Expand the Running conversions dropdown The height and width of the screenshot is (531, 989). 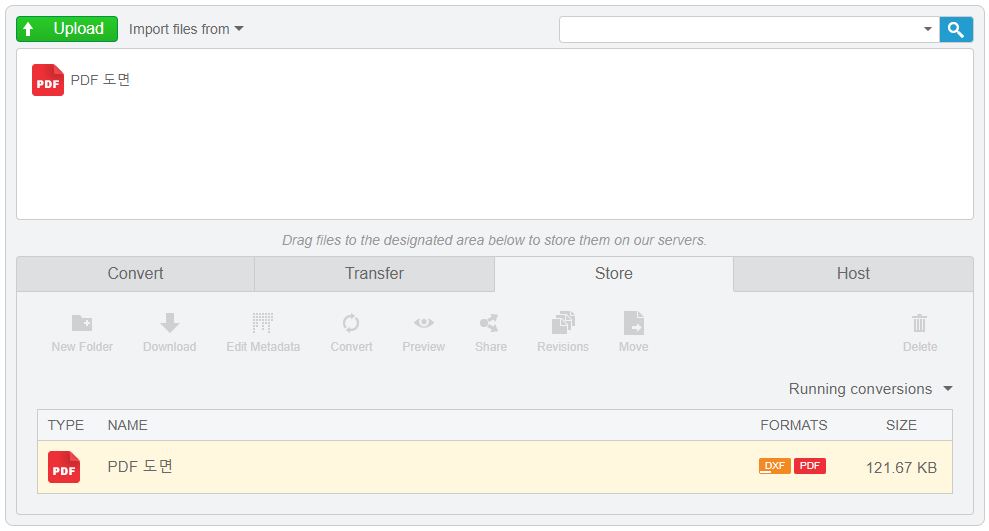coord(870,389)
